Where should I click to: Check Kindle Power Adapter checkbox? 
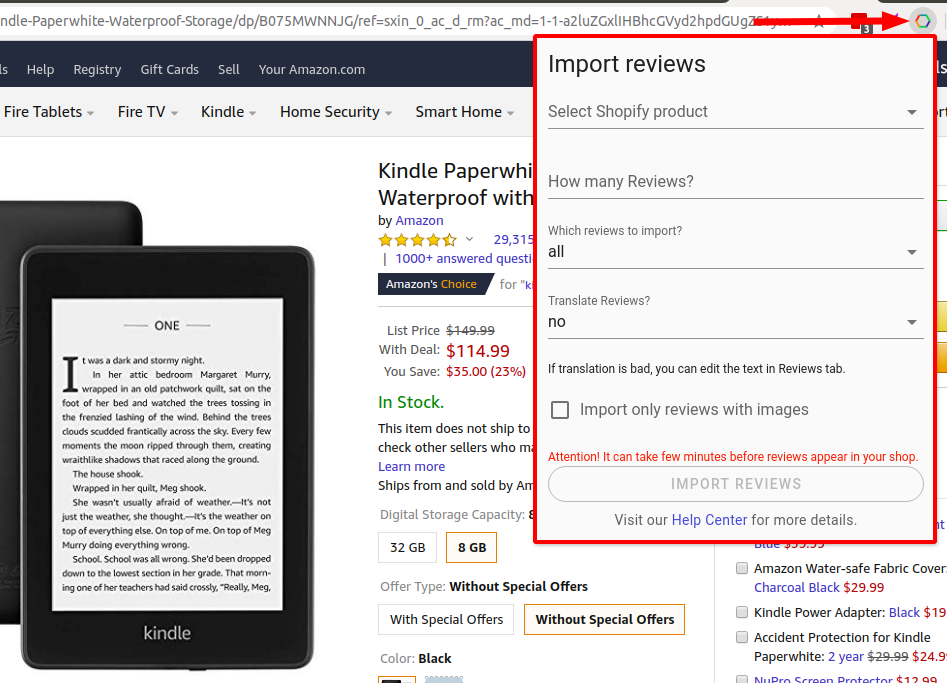(x=742, y=612)
